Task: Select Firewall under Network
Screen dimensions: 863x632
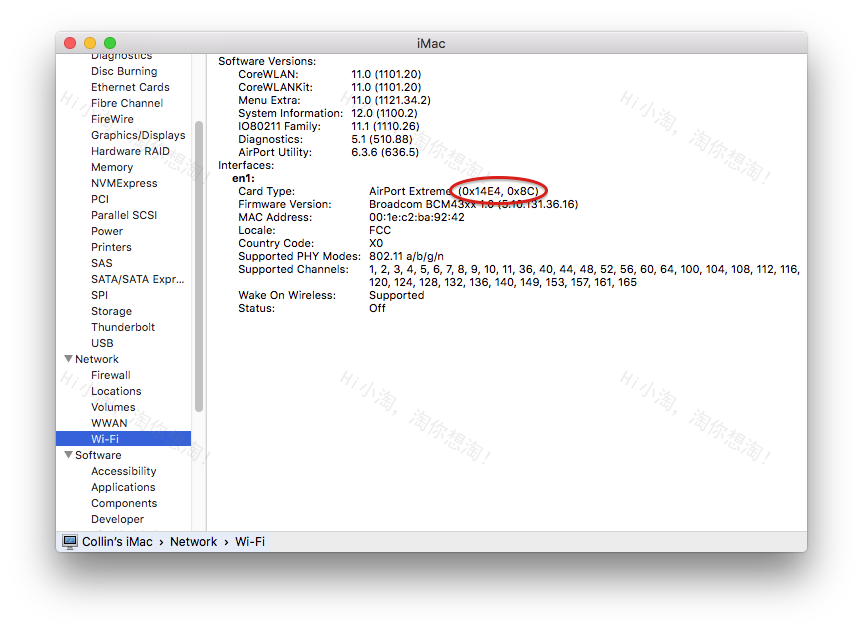Action: (110, 375)
